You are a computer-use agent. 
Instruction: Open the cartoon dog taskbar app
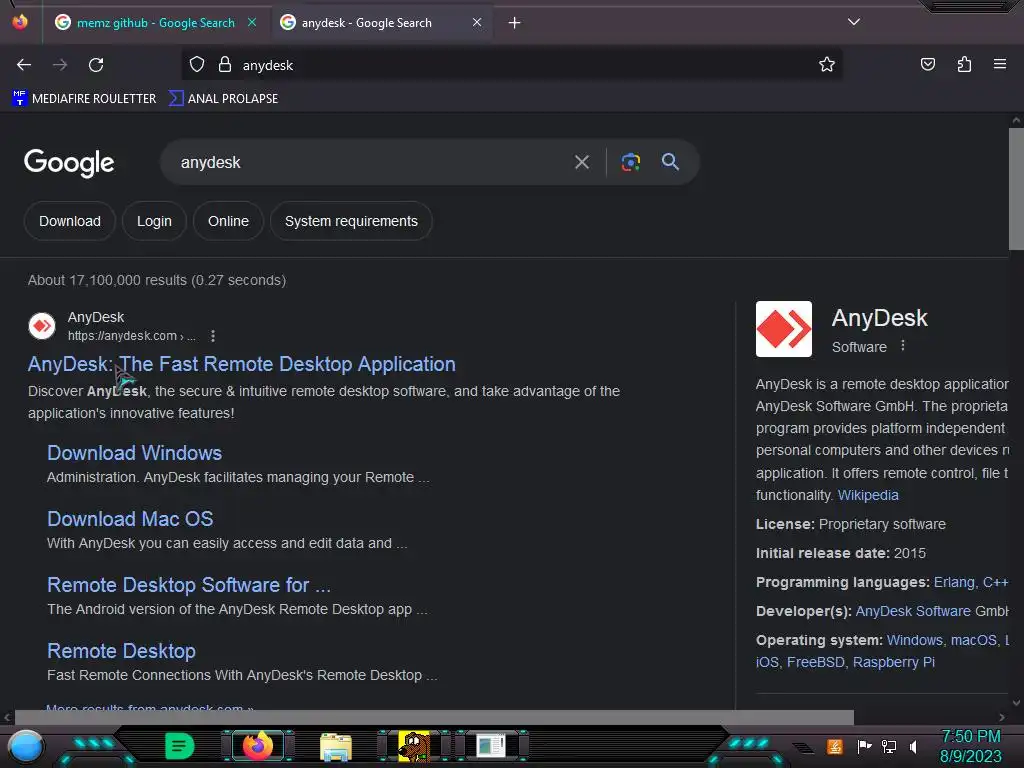point(414,746)
